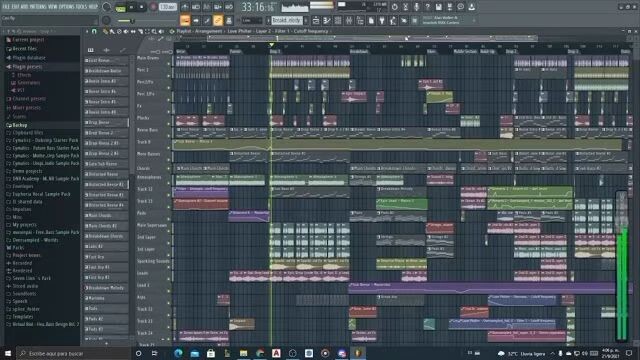
Task: Select the Drop Reese pattern in picker
Action: (106, 122)
